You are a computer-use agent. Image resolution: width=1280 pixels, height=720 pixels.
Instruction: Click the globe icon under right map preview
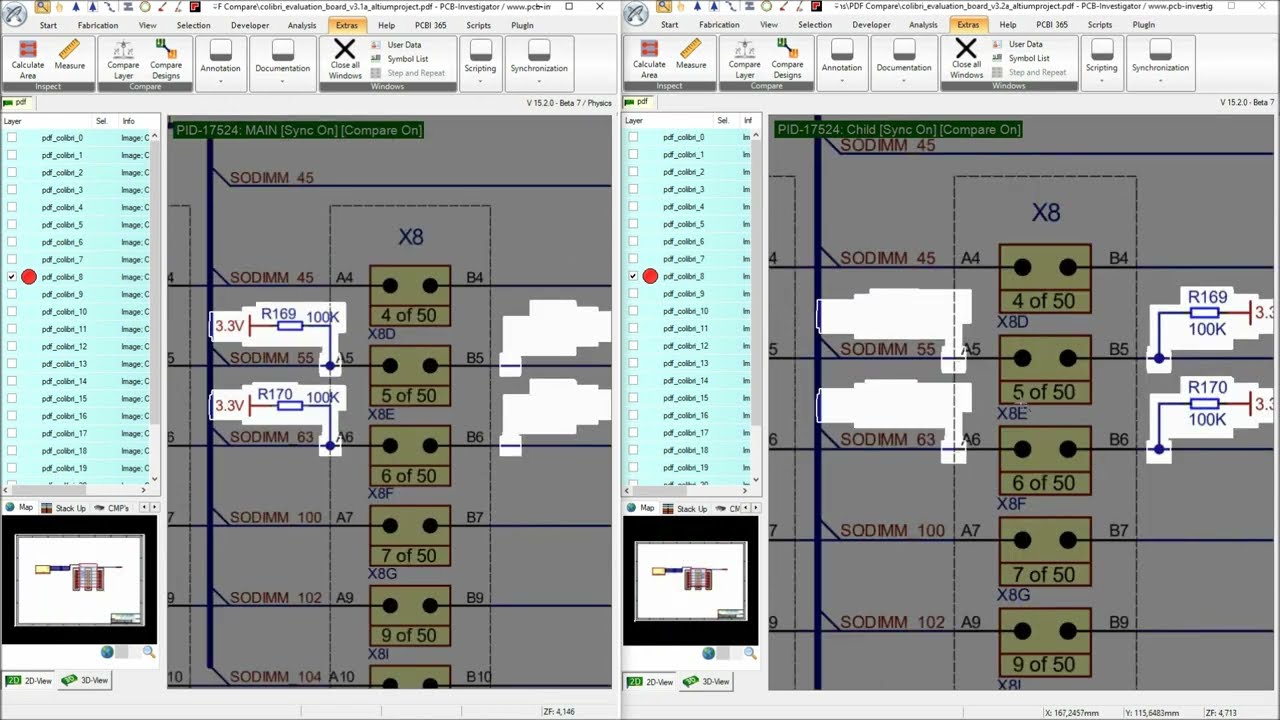(708, 653)
